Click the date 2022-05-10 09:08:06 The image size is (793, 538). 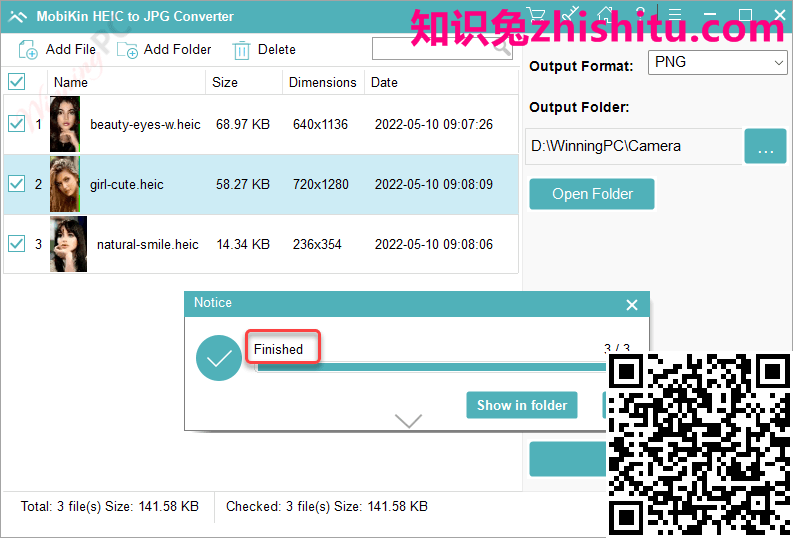click(434, 244)
